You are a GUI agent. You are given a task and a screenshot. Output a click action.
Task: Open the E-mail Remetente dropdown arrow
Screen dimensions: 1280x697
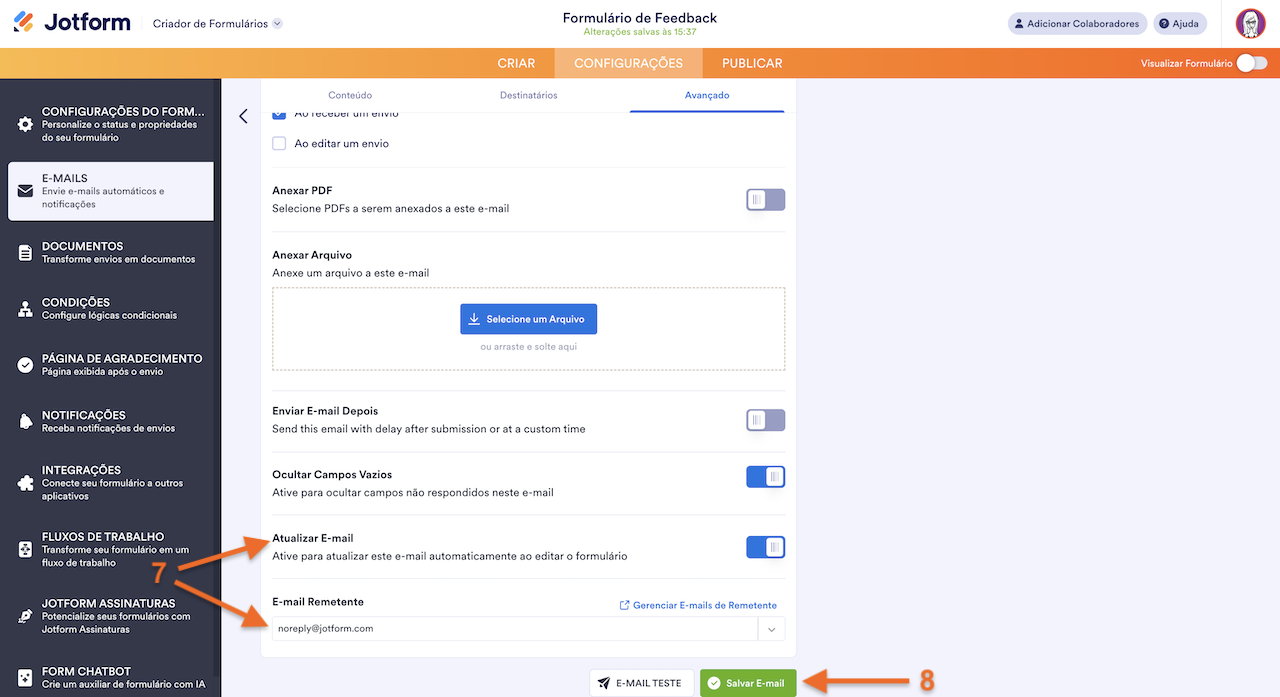coord(772,629)
